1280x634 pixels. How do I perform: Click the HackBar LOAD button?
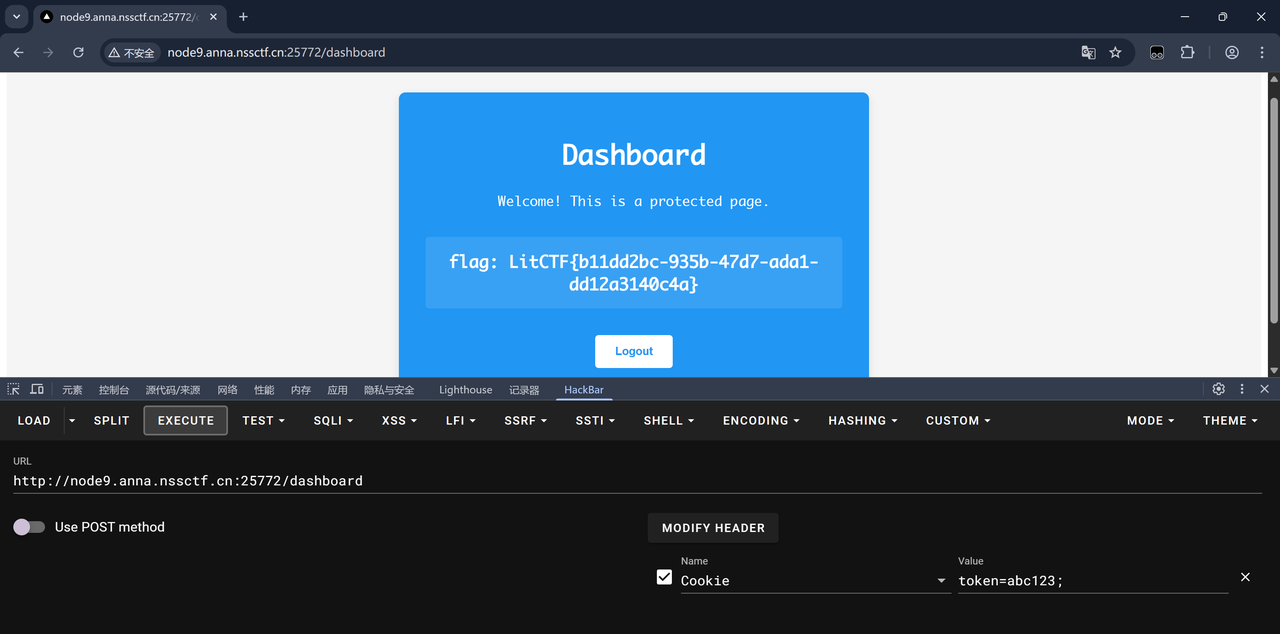[x=34, y=421]
